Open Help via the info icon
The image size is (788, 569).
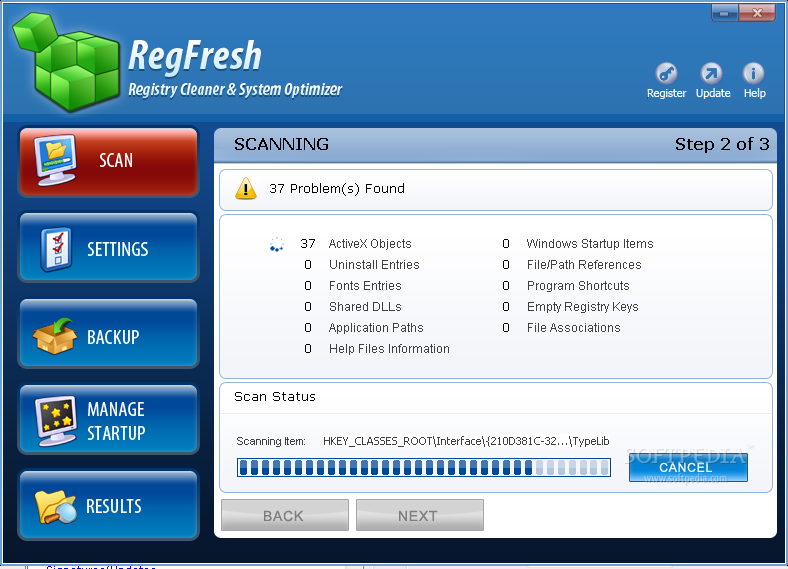coord(753,73)
